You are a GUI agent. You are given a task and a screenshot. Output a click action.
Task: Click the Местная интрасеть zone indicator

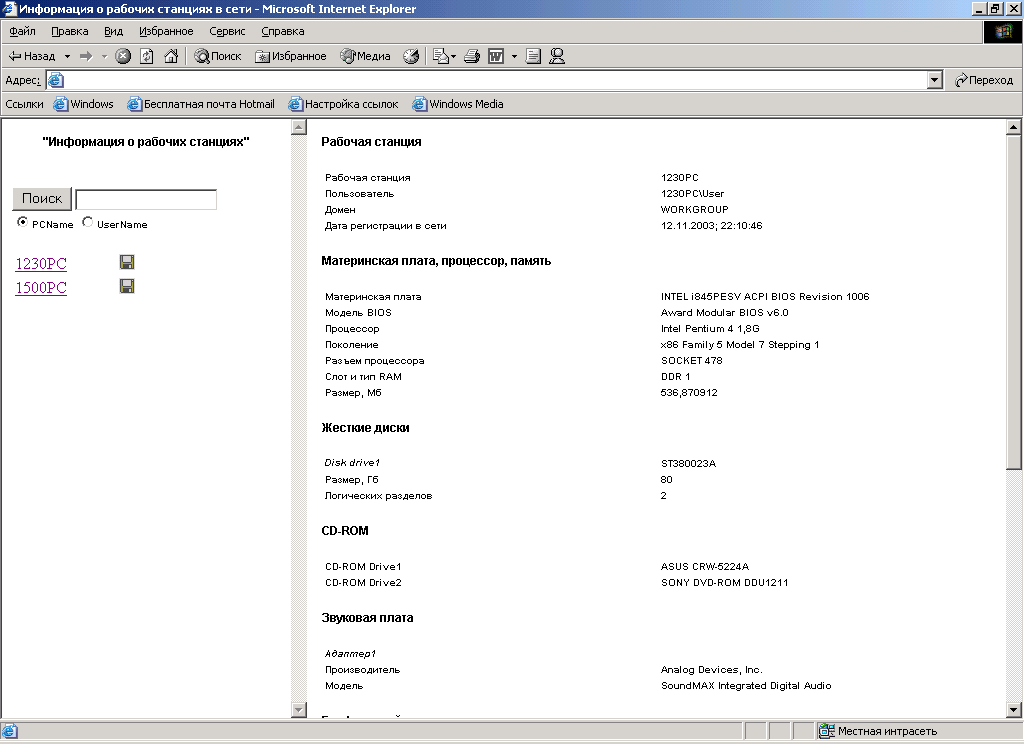click(880, 732)
